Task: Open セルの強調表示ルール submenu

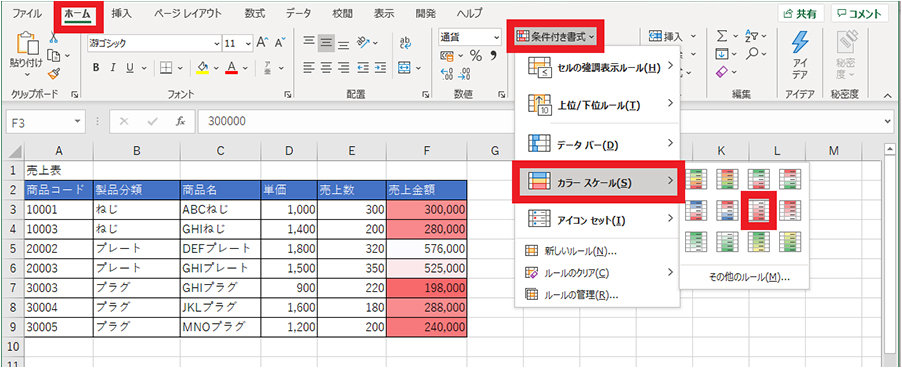Action: point(598,67)
